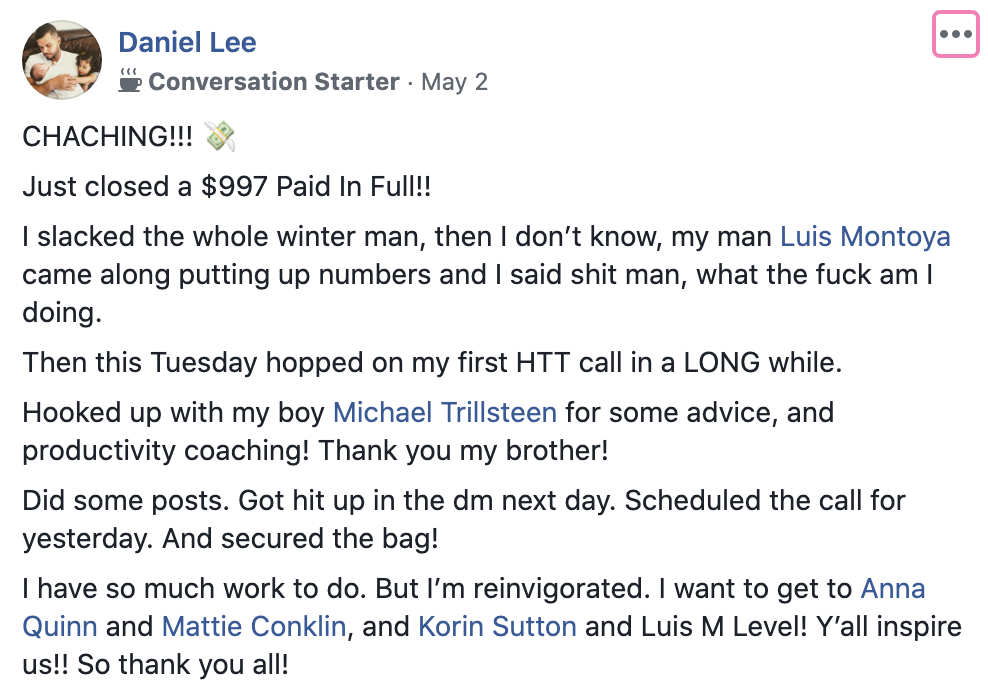Open Daniel Lee's profile picture
Viewport: 988px width, 694px height.
coord(62,60)
